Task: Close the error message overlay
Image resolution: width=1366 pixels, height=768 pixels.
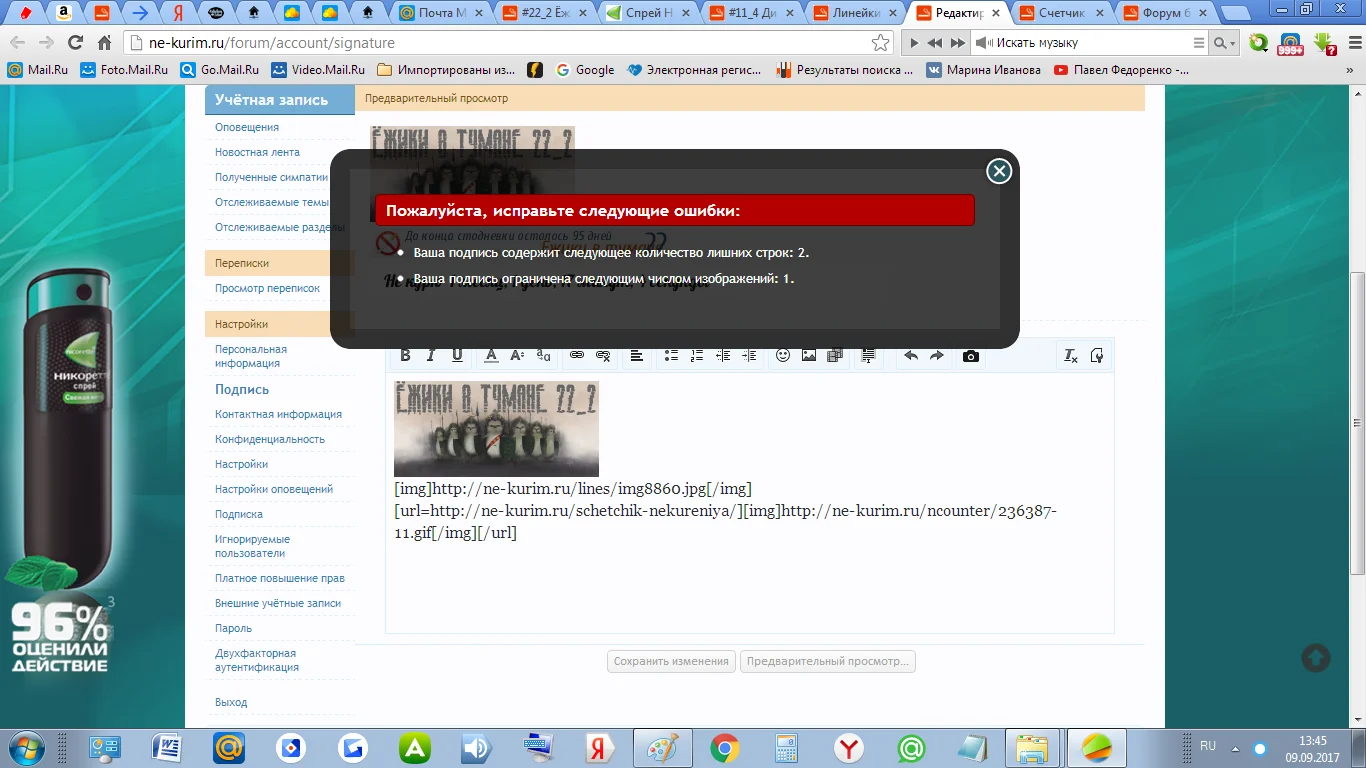Action: pyautogui.click(x=999, y=171)
